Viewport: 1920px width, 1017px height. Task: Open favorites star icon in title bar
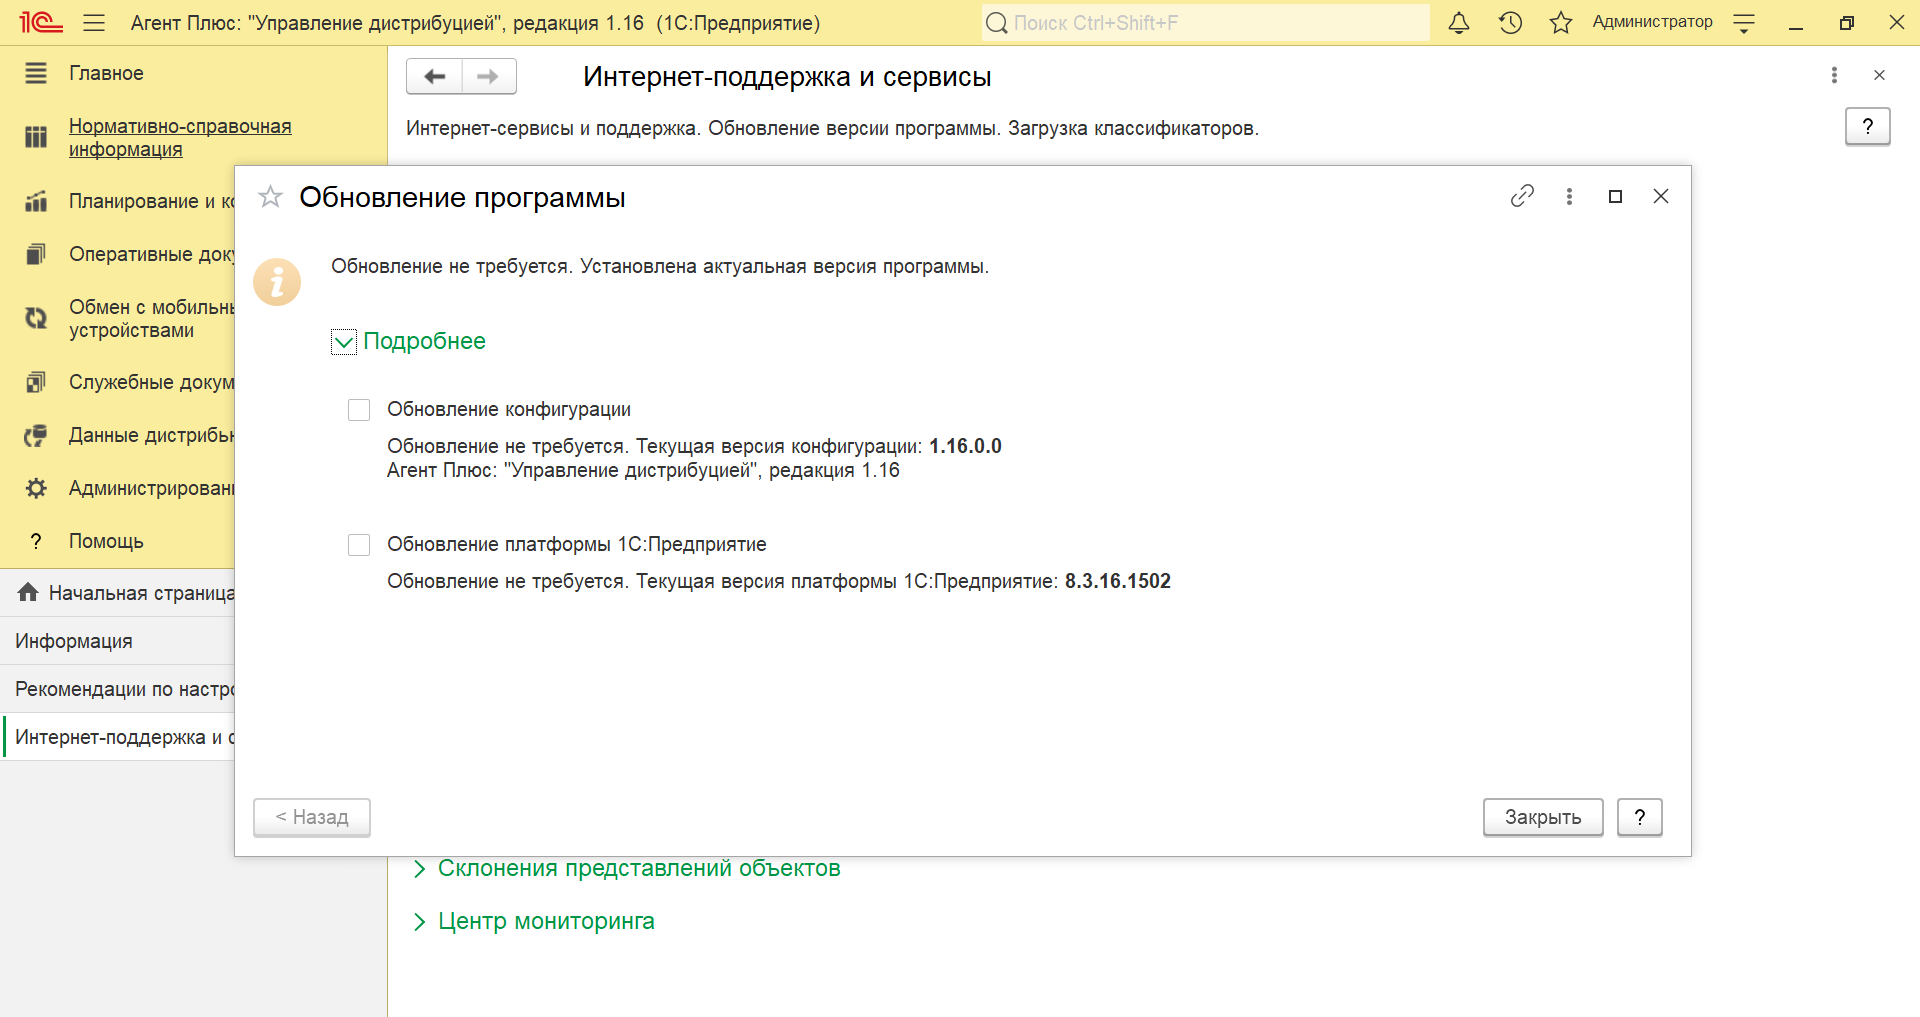pyautogui.click(x=1561, y=22)
